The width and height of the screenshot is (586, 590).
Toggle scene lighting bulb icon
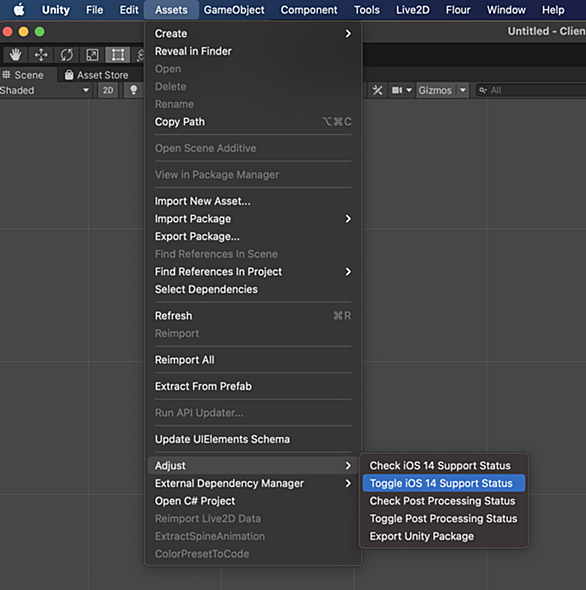point(133,90)
